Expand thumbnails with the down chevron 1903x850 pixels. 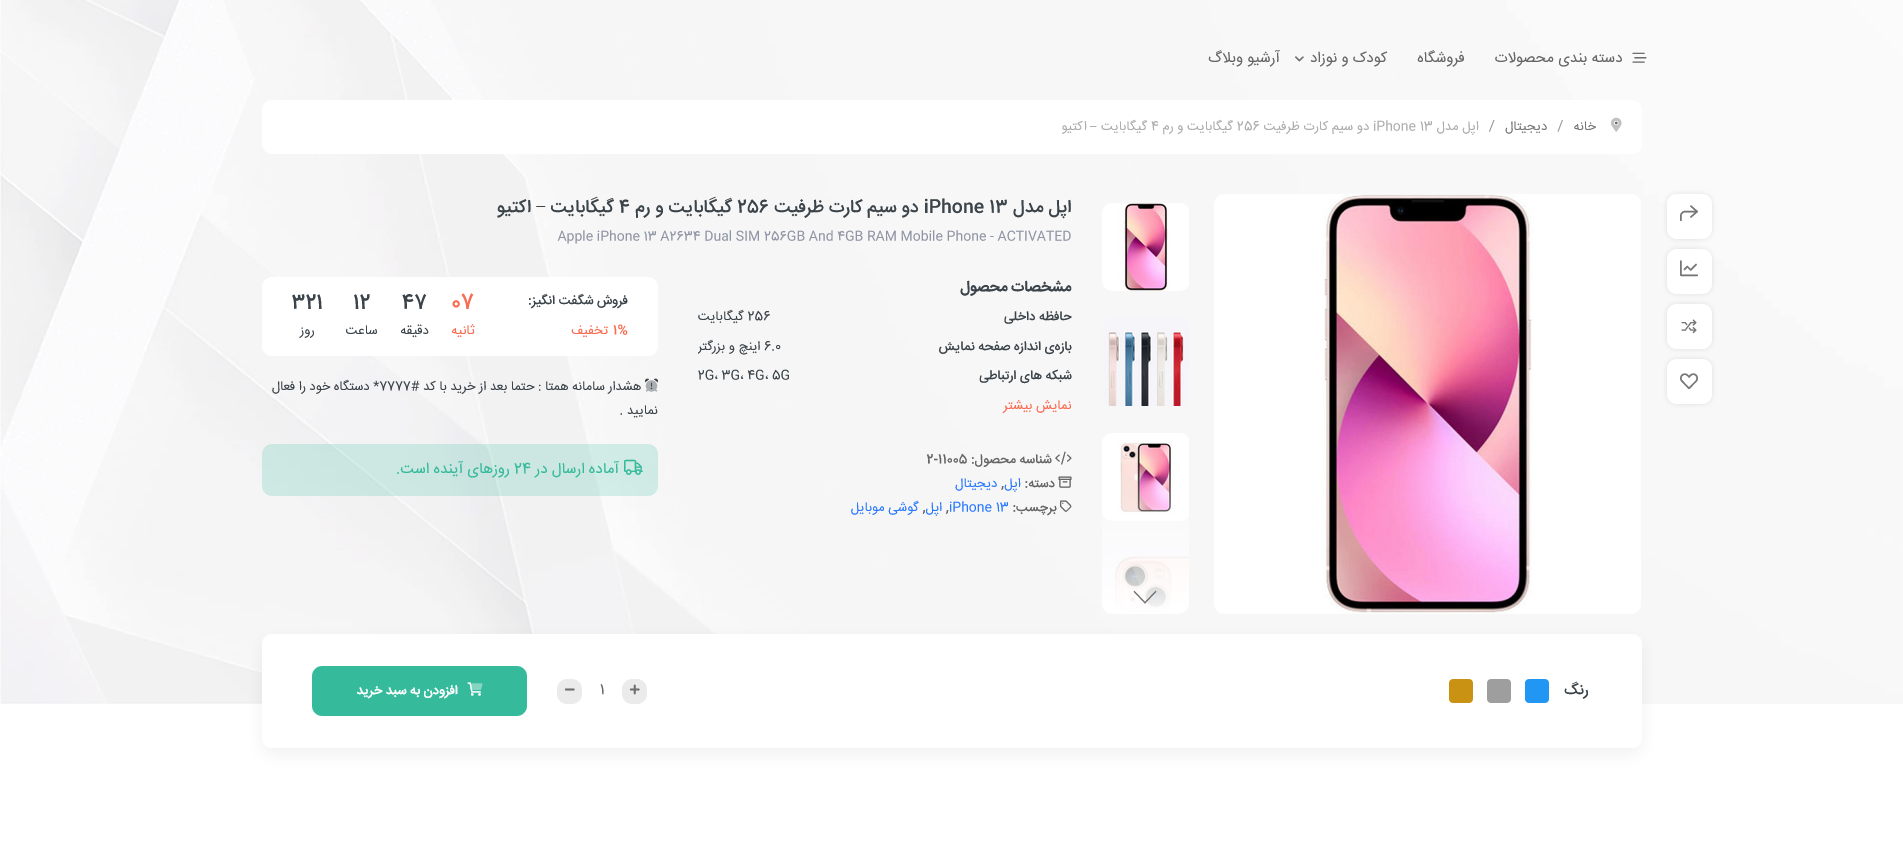(1145, 597)
